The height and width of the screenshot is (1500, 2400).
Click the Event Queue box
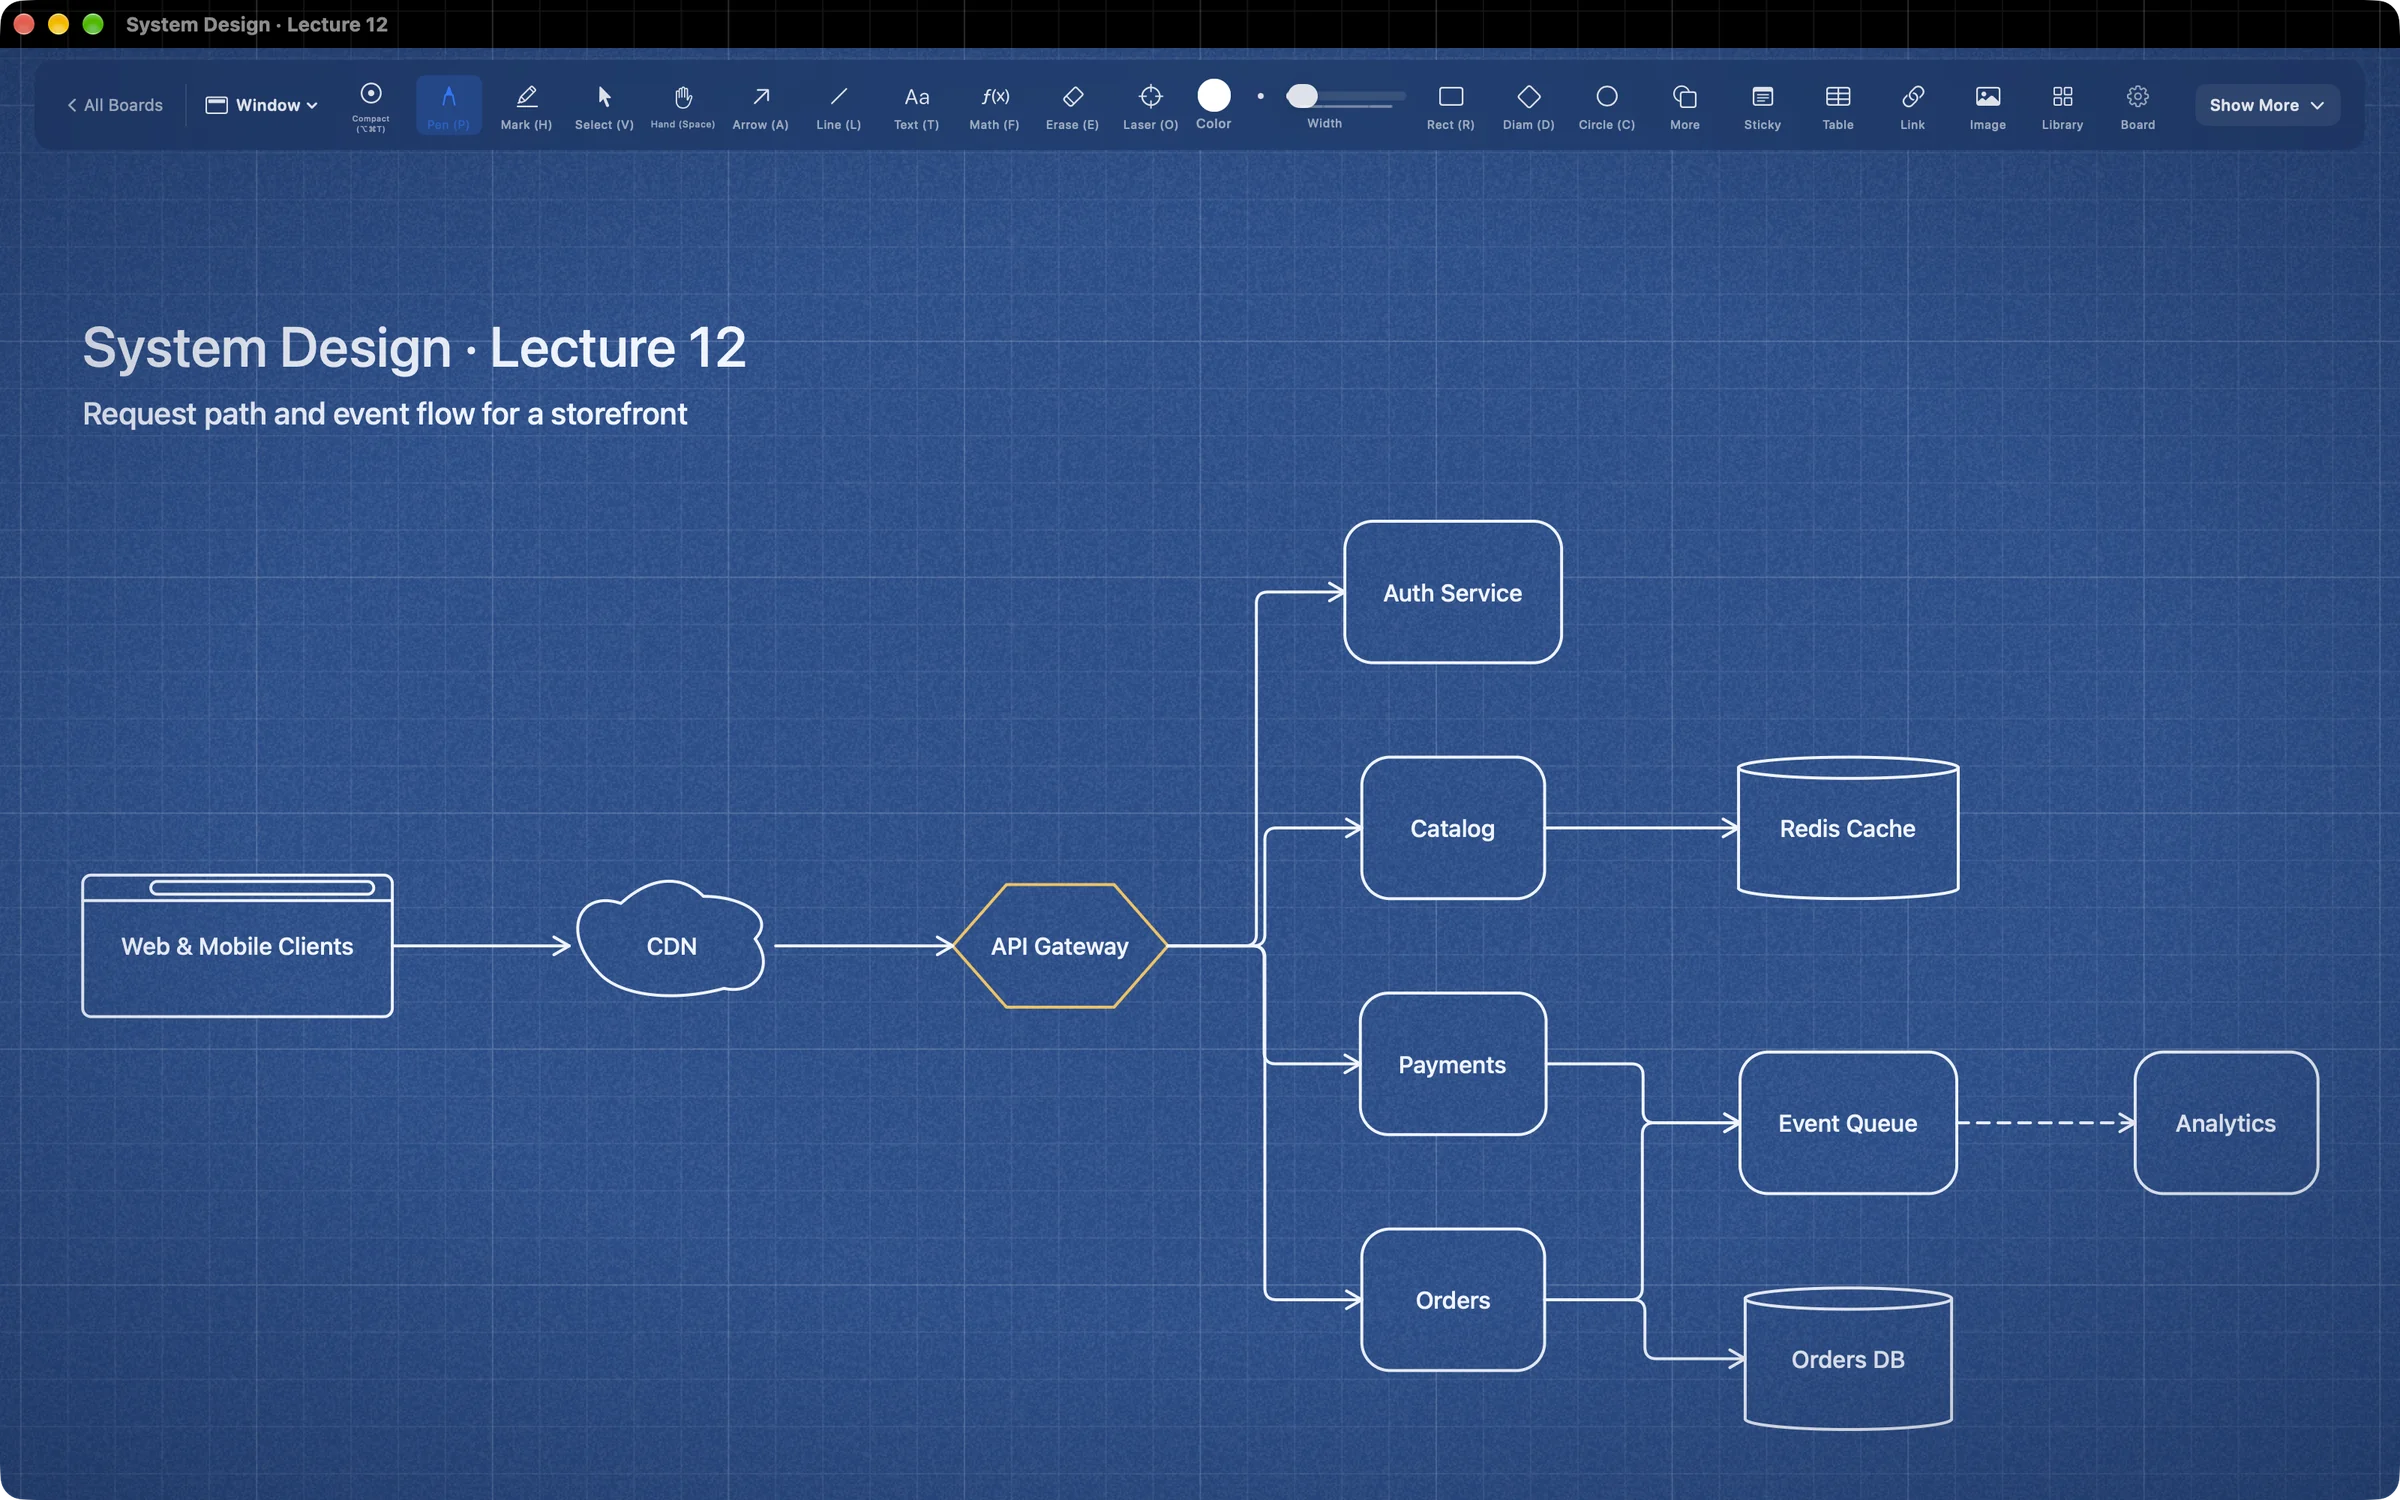coord(1847,1123)
